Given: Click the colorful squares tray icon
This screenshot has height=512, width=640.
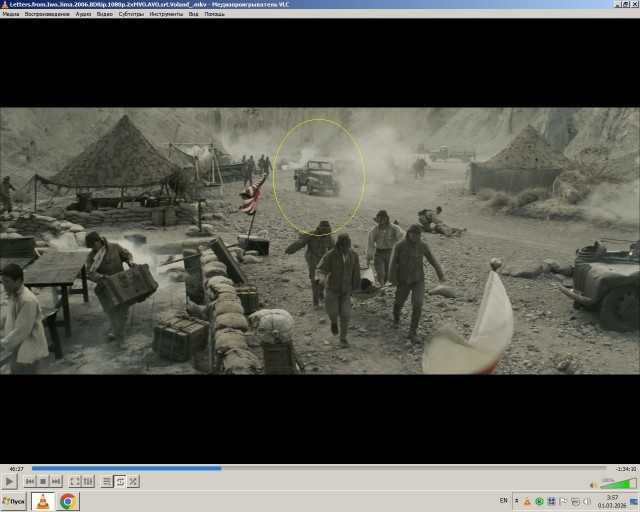Looking at the screenshot, I should [x=551, y=501].
